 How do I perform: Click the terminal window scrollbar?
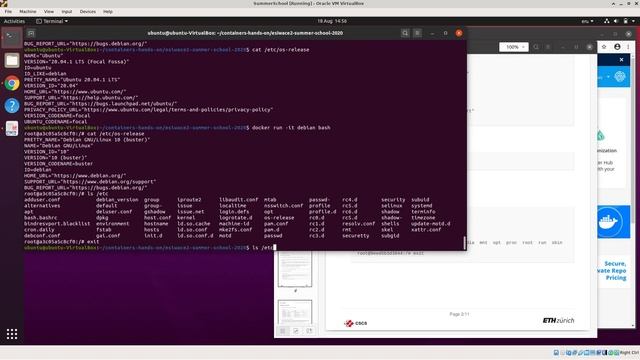coord(464,242)
